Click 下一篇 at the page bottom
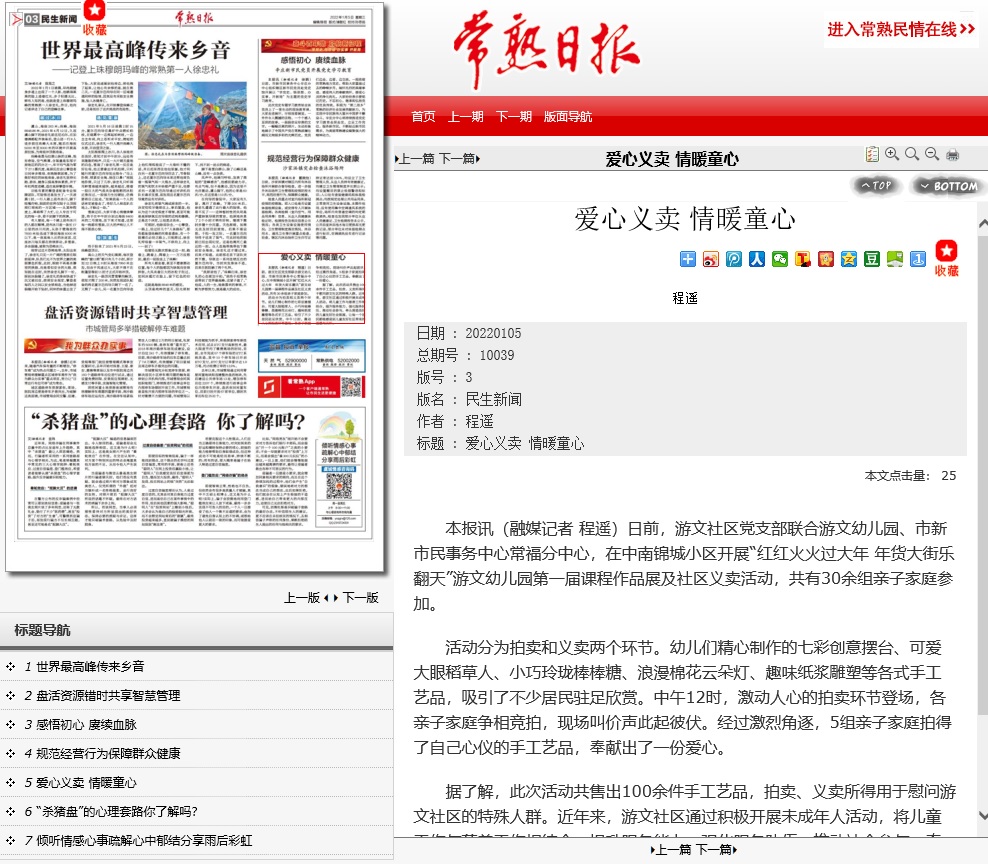 (x=716, y=850)
